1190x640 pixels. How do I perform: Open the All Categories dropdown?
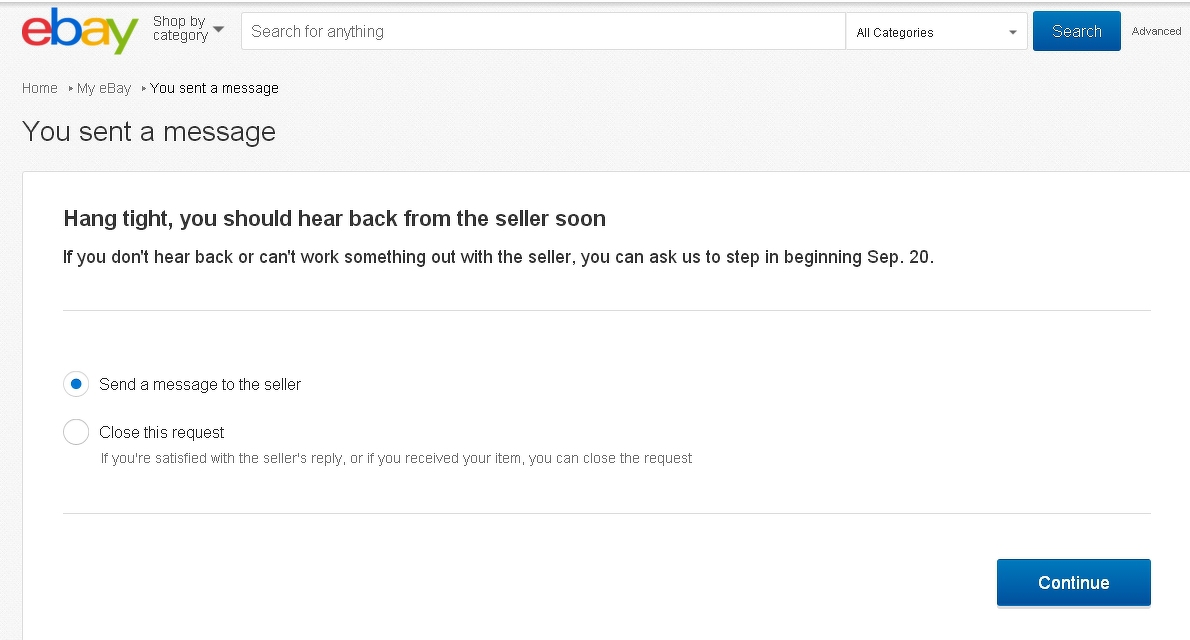935,32
